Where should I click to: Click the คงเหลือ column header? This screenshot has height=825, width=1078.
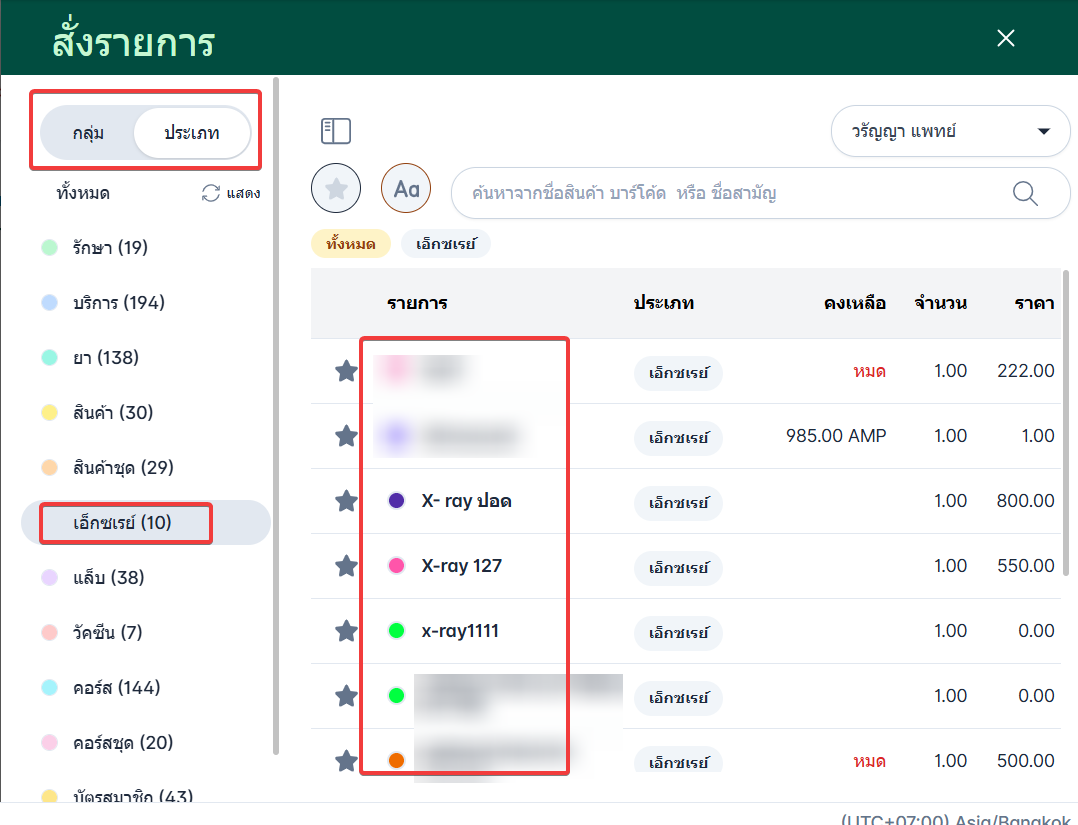click(x=855, y=303)
